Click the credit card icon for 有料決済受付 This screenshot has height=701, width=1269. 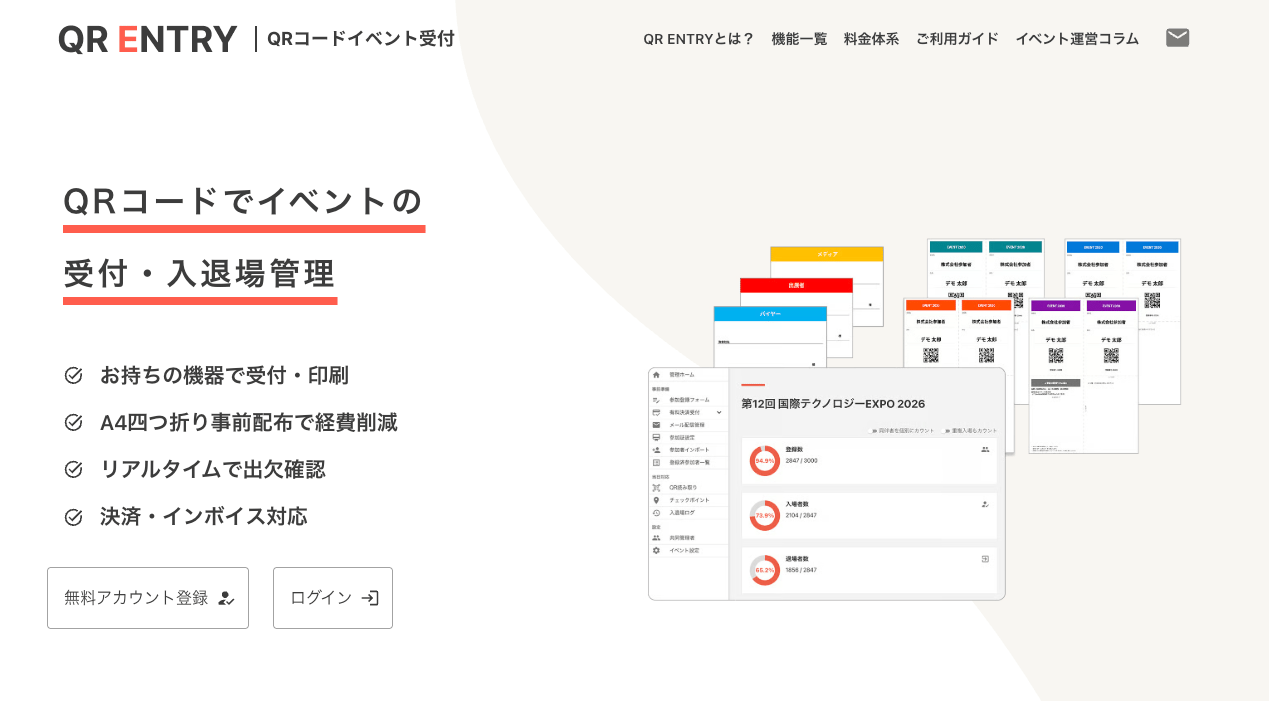click(x=657, y=412)
